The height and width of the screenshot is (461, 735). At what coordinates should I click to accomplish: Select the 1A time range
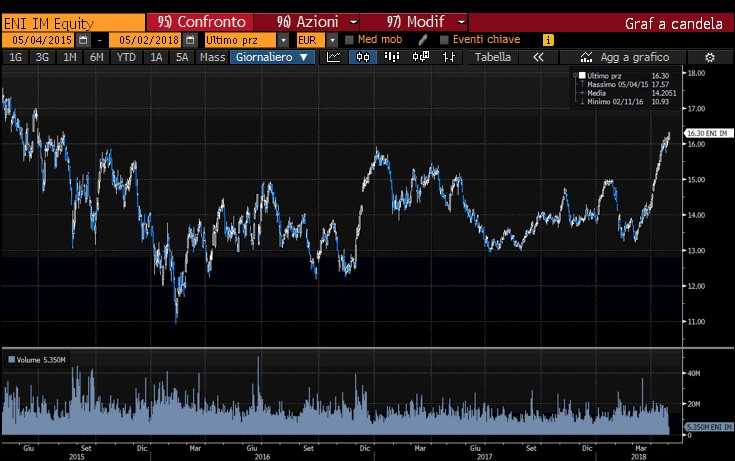click(156, 57)
